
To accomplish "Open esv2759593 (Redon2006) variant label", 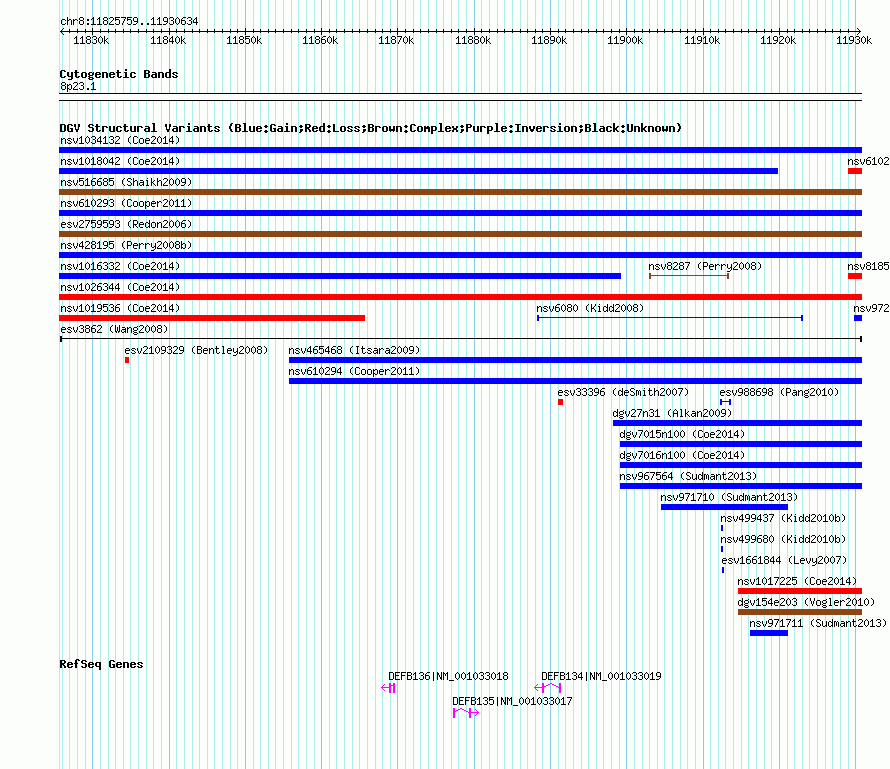I will pos(126,224).
